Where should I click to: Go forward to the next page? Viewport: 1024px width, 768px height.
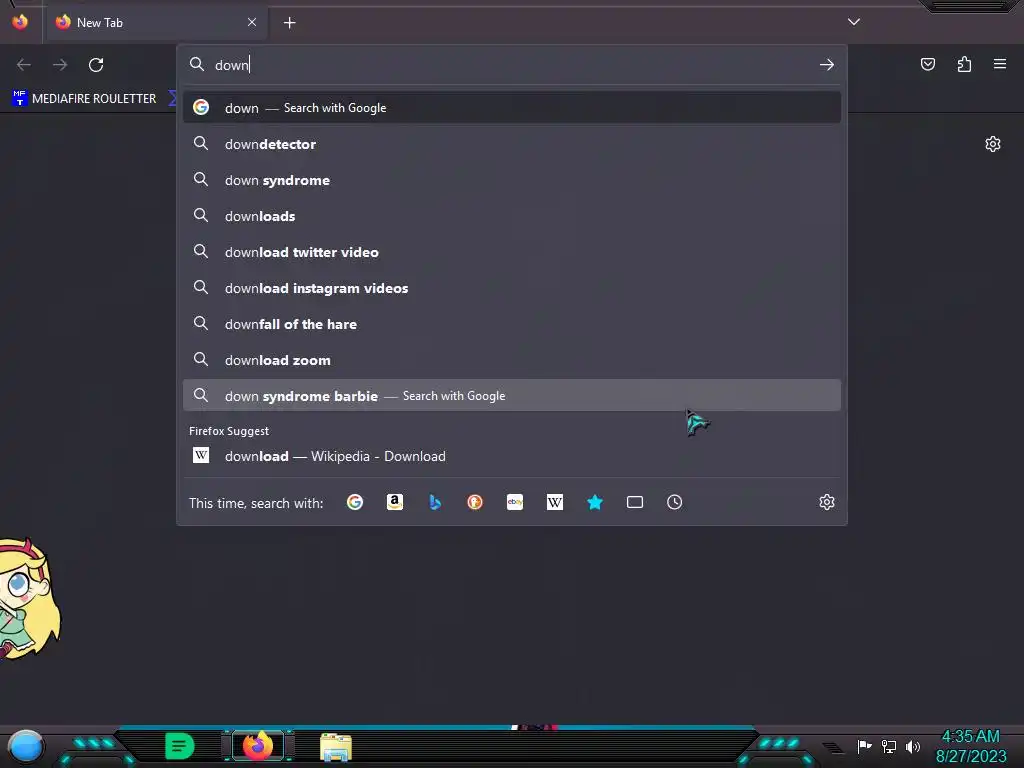pos(60,65)
